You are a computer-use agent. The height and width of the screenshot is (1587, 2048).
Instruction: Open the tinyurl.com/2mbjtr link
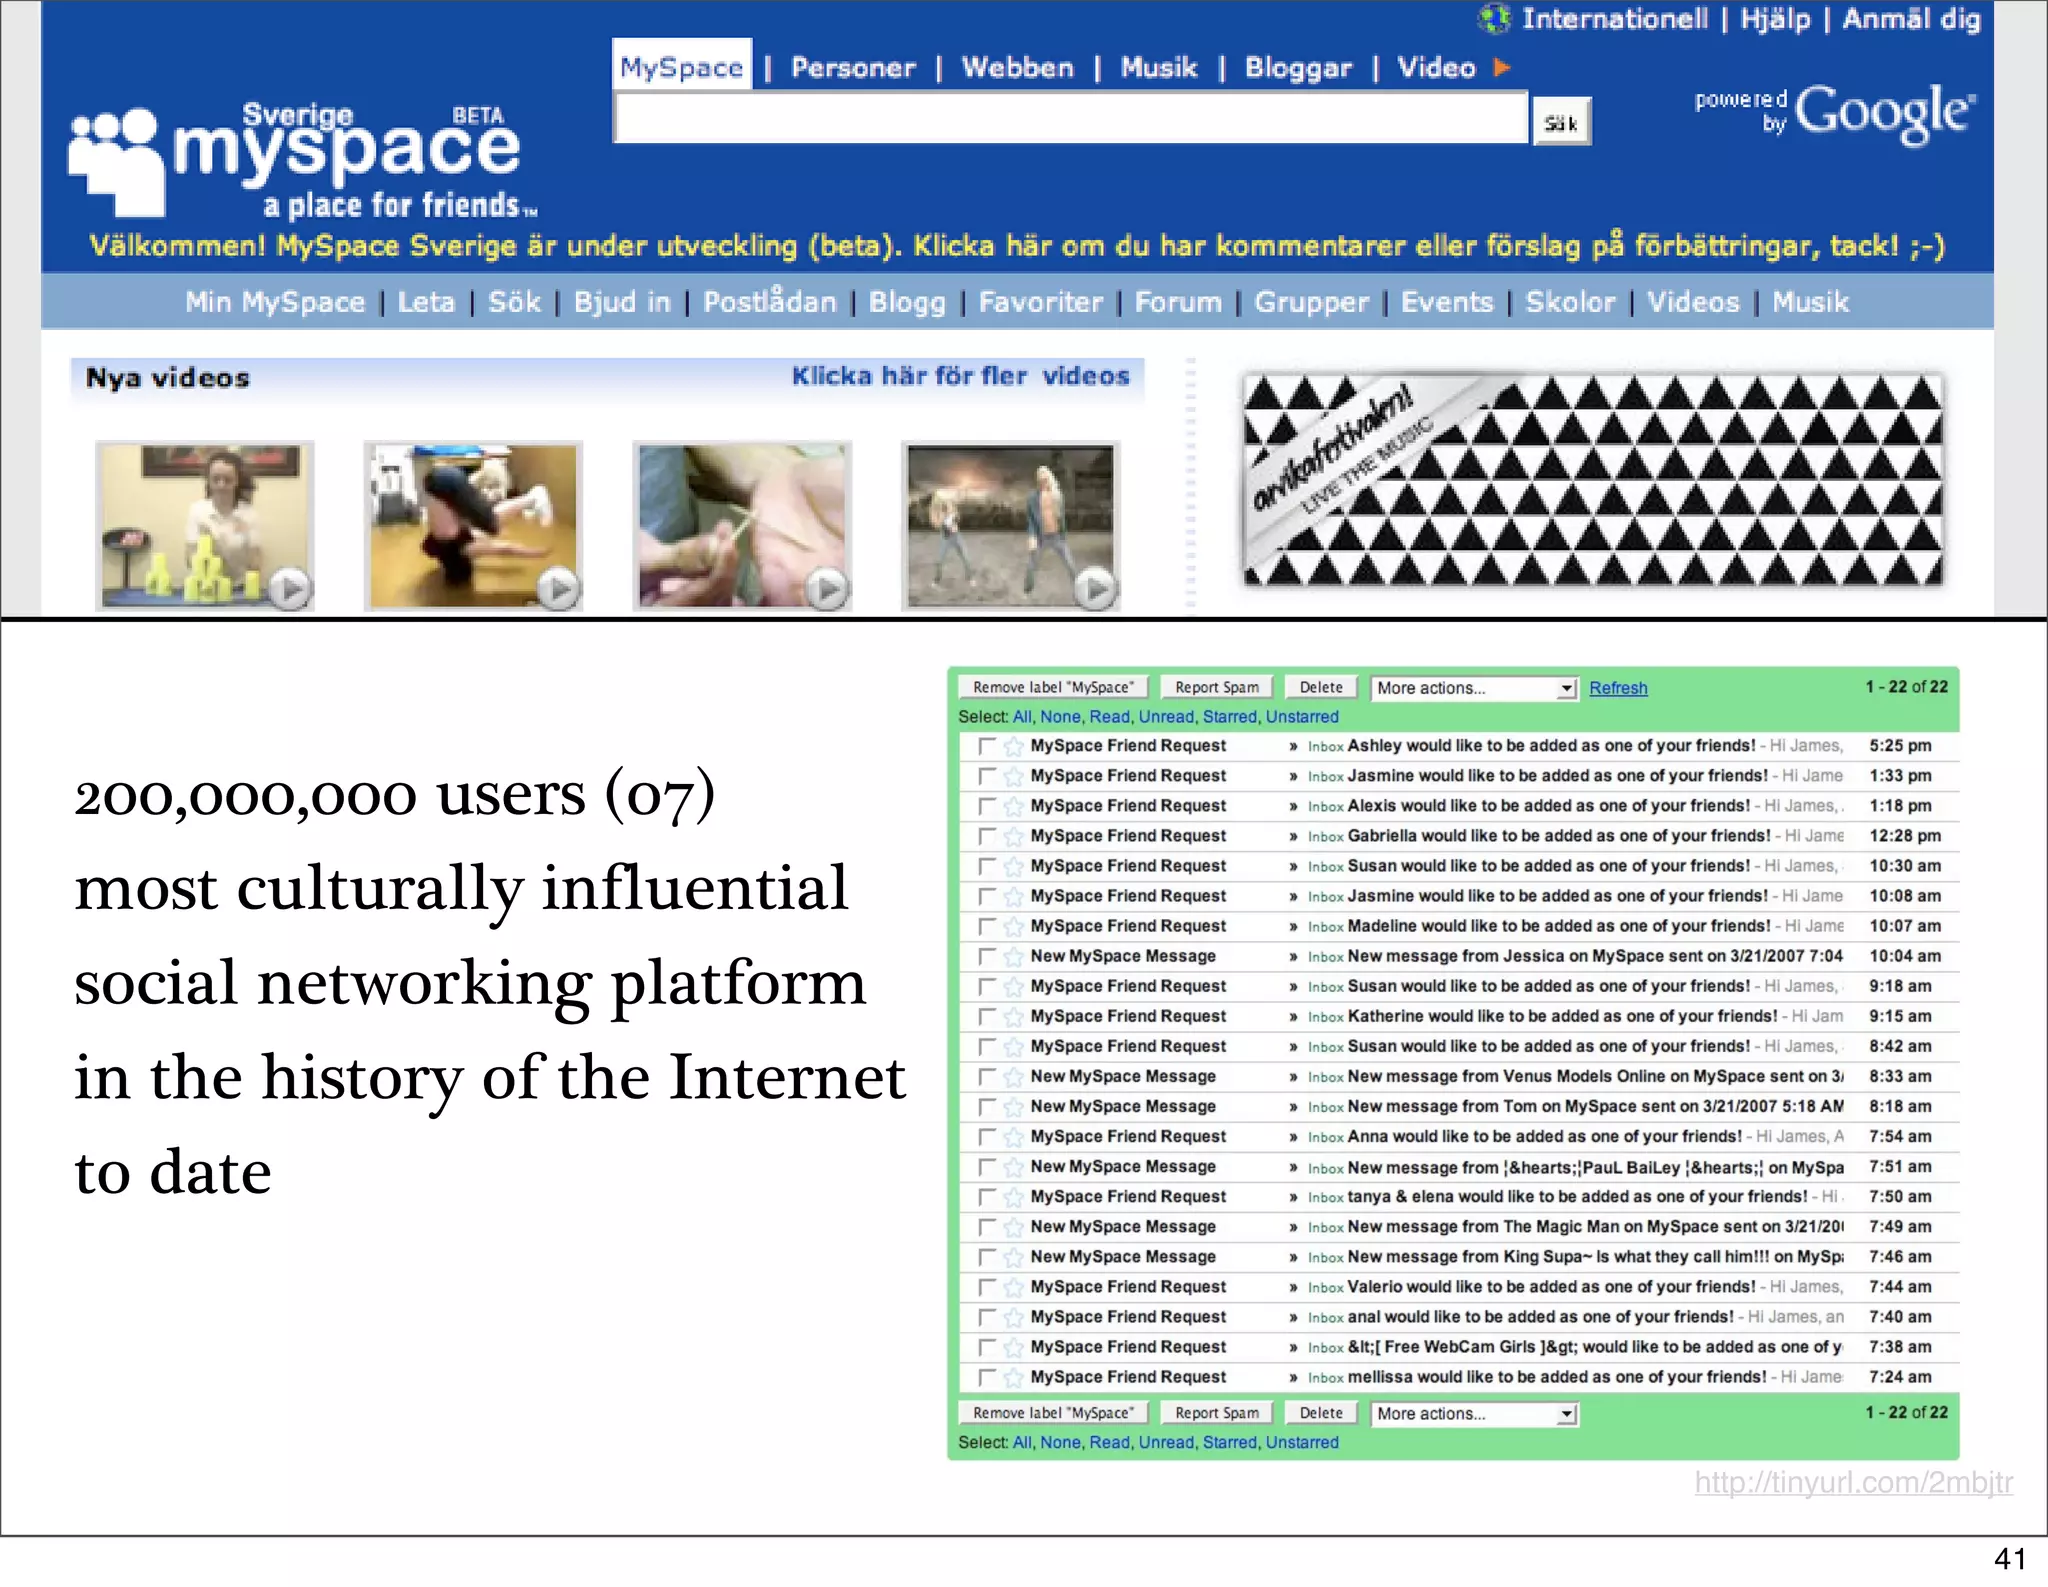[1854, 1482]
